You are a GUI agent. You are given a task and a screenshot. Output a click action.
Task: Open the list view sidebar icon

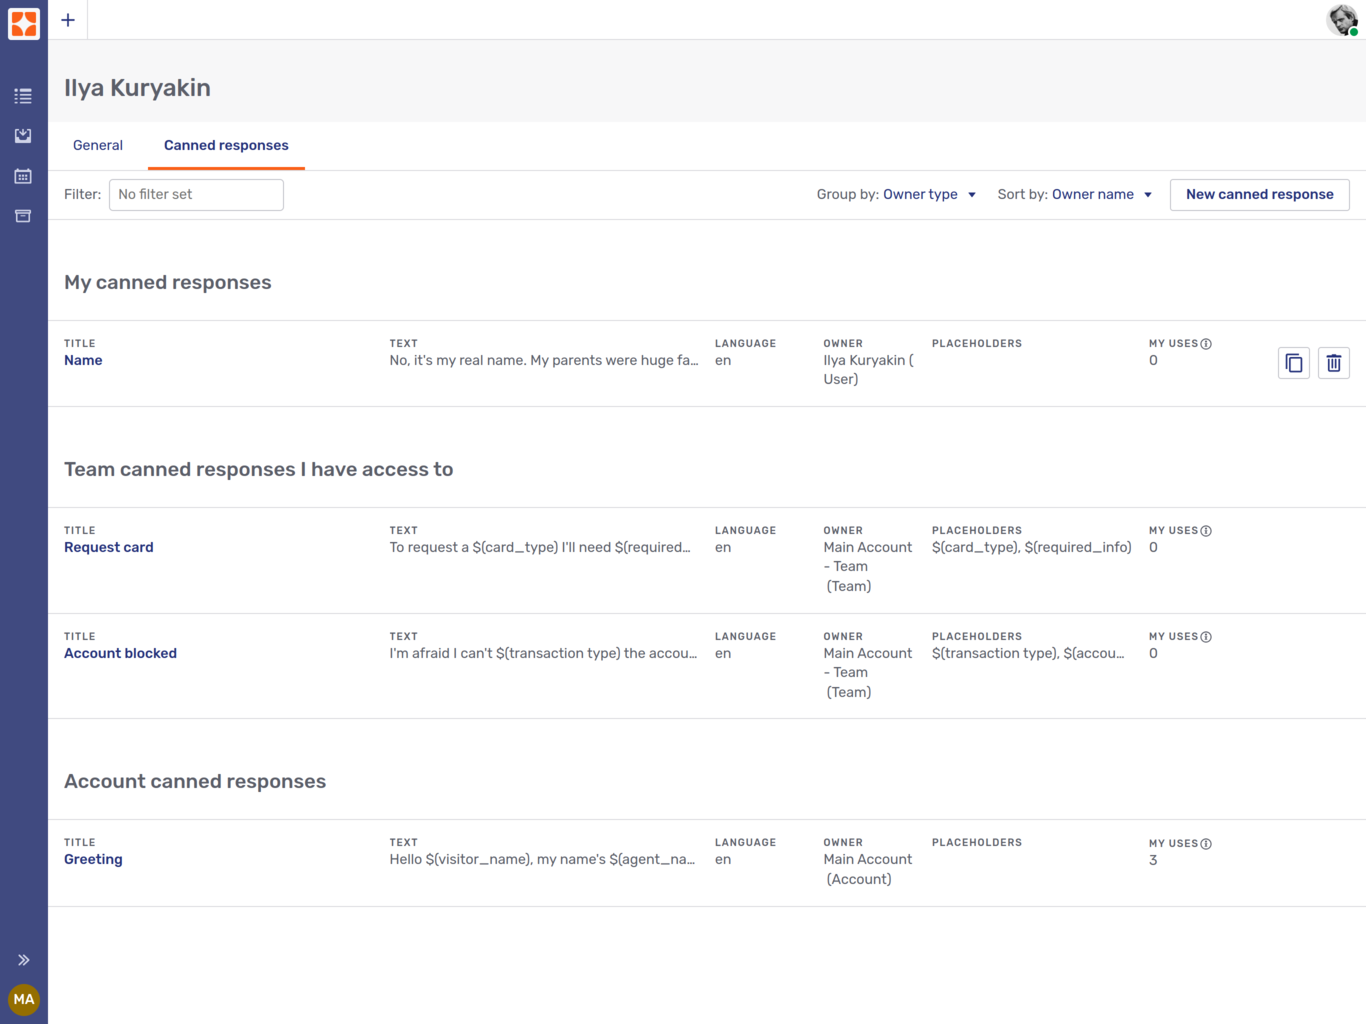tap(23, 96)
